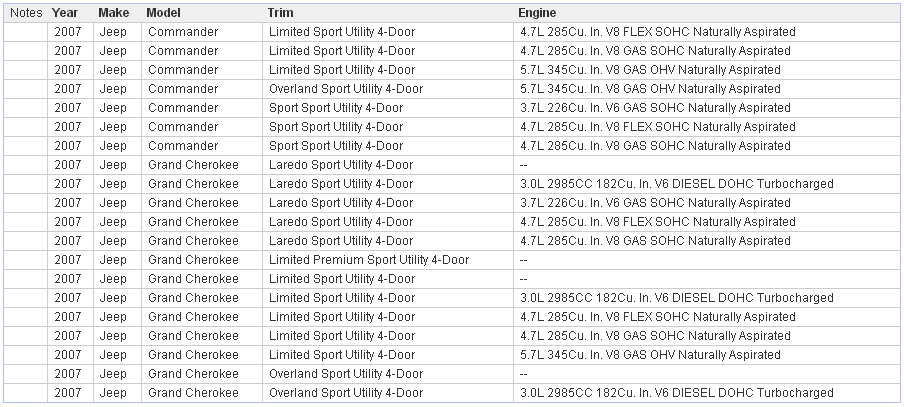Select Commander Overland Sport Utility trim cell
904x407 pixels.
coord(346,89)
